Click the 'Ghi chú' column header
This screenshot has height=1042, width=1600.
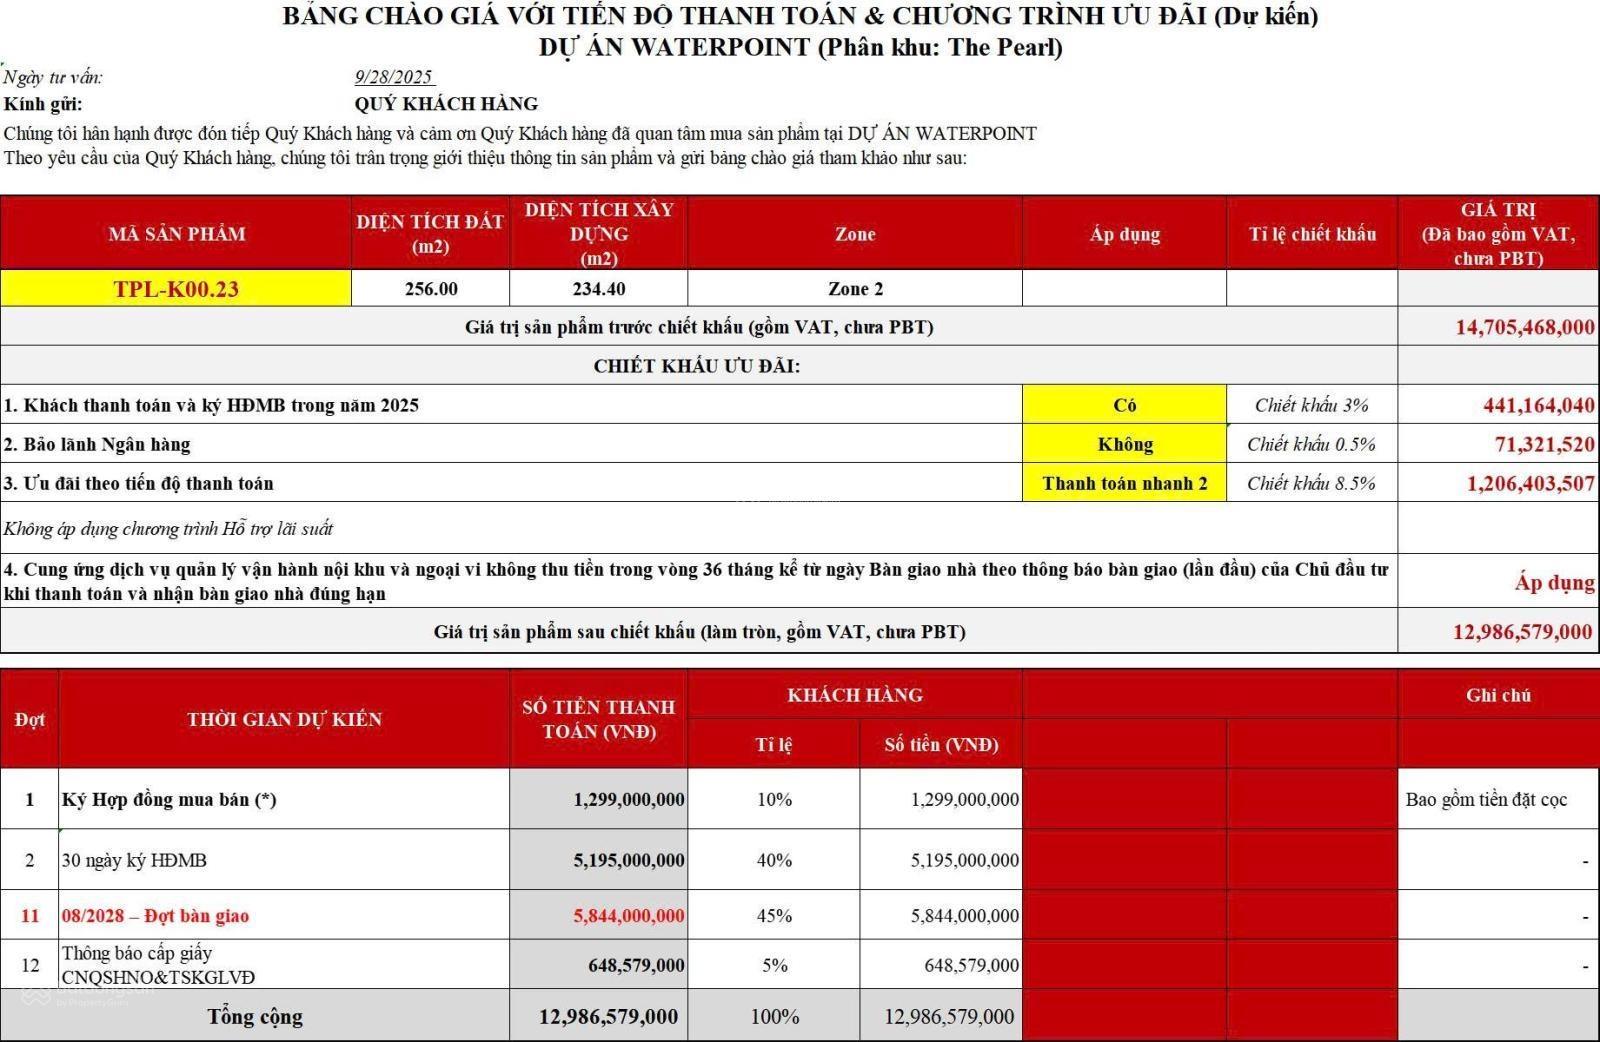coord(1497,695)
